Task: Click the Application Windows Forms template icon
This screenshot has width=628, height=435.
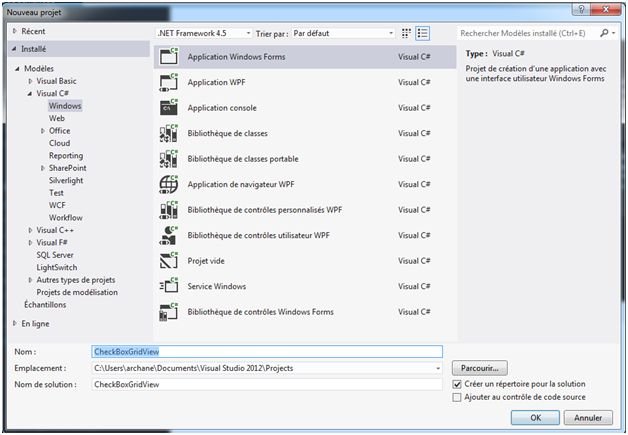Action: click(x=169, y=56)
